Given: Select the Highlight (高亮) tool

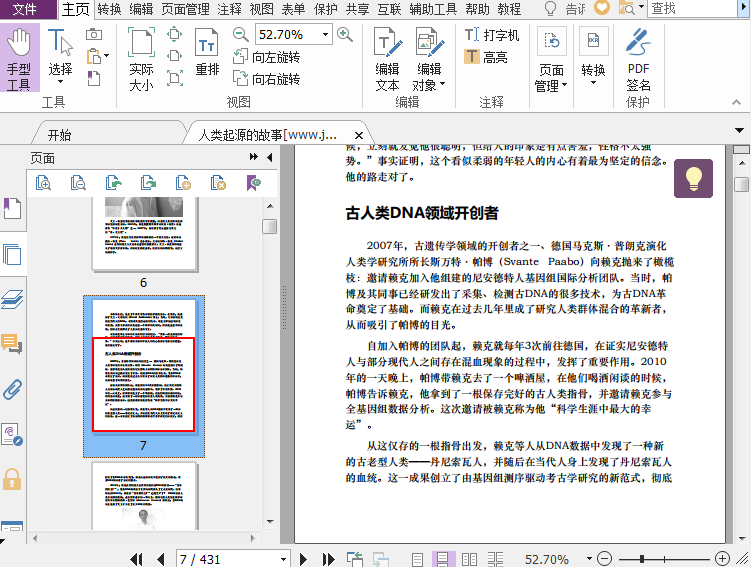Looking at the screenshot, I should 486,57.
